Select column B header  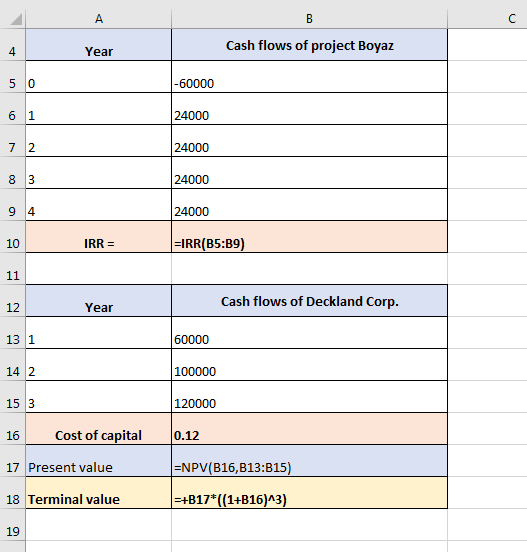309,19
